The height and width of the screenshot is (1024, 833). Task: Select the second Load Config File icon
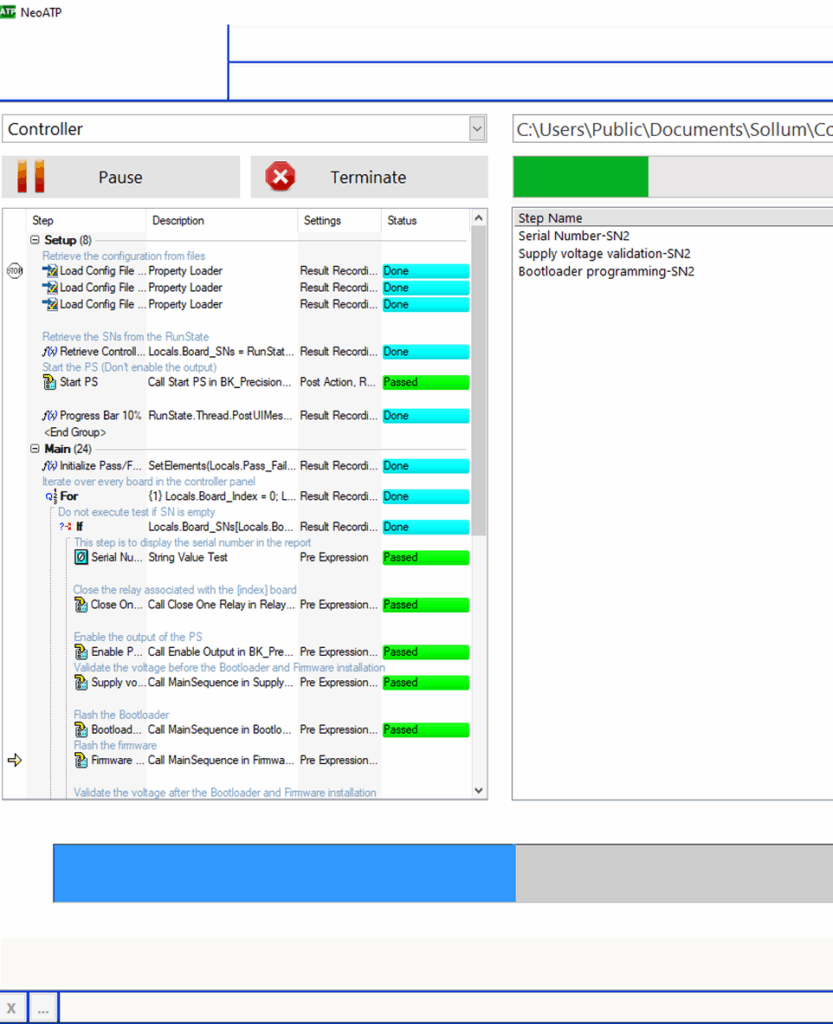pos(50,287)
